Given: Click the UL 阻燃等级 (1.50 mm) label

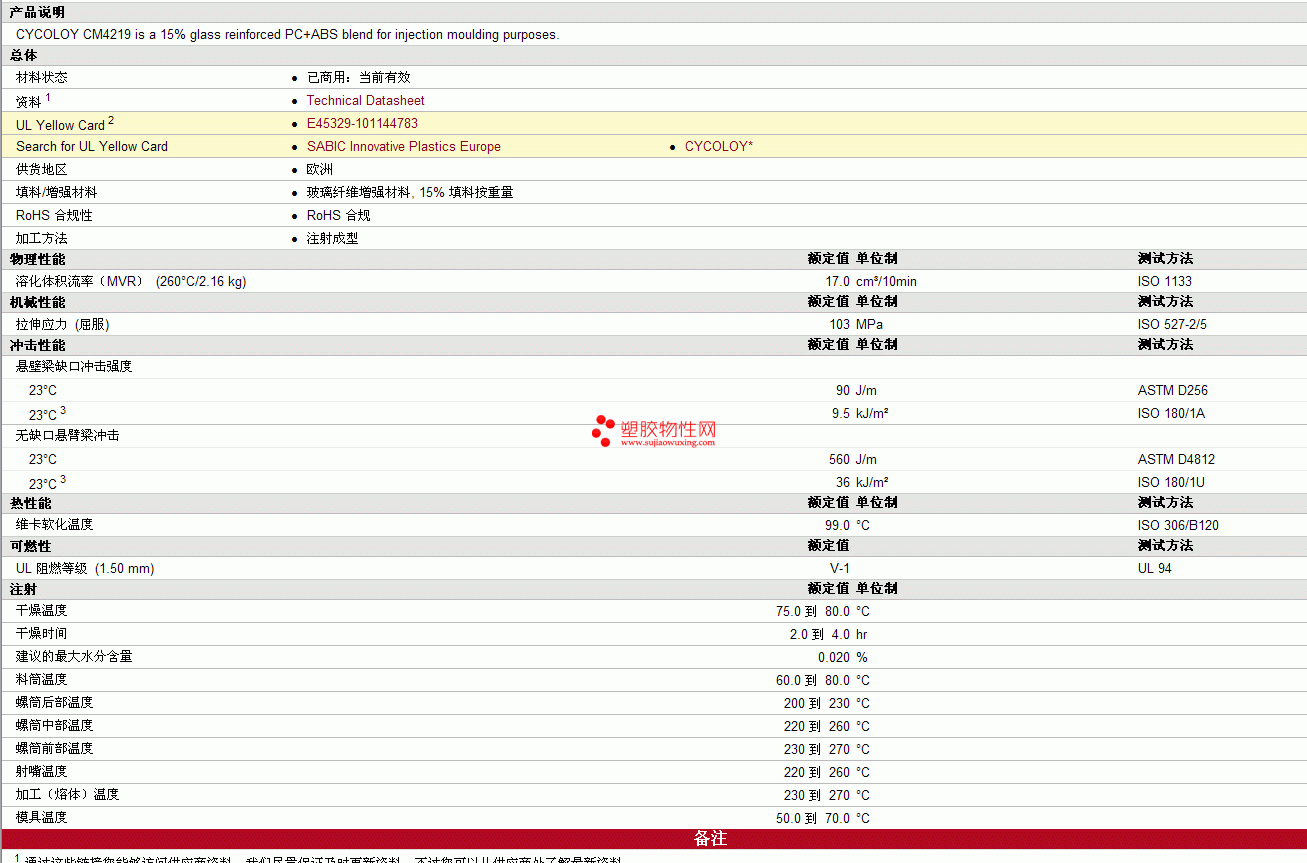Looking at the screenshot, I should 85,568.
